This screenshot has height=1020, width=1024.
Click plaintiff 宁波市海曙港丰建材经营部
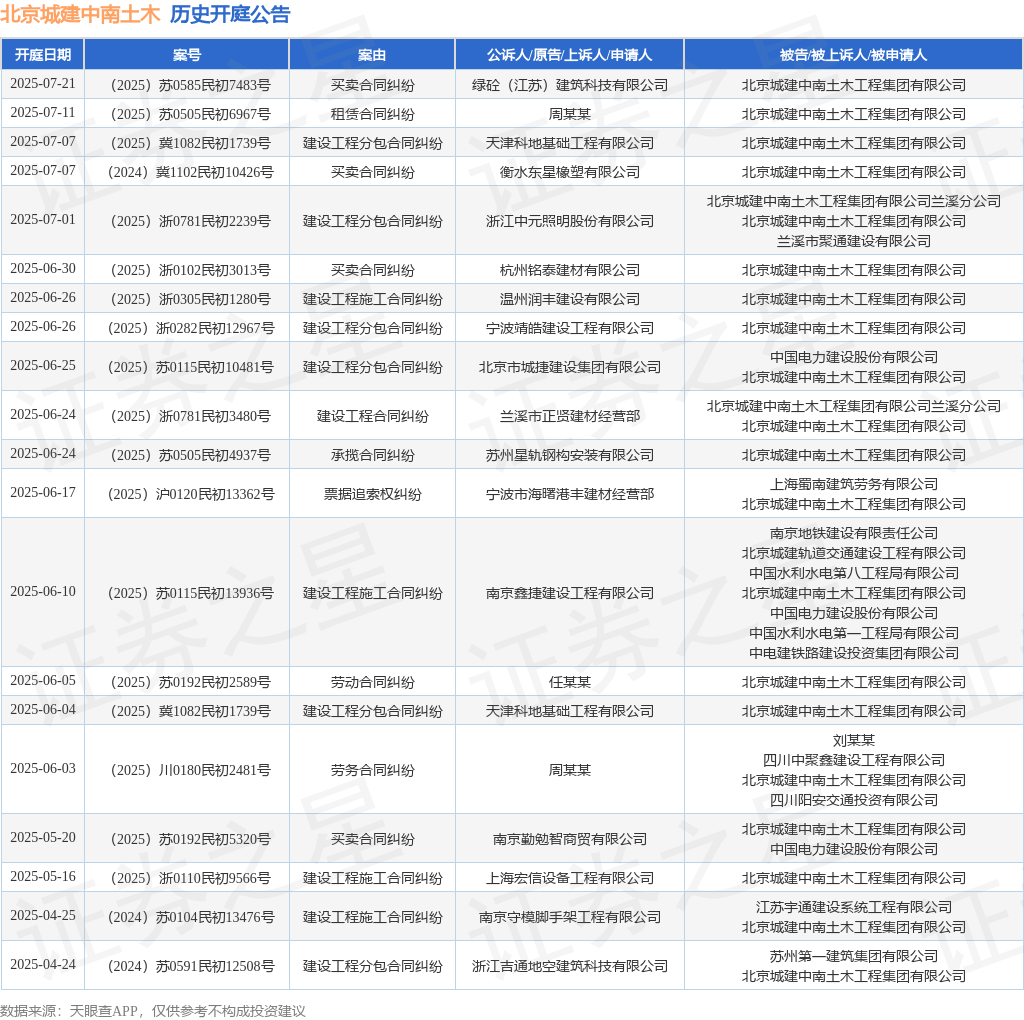pyautogui.click(x=569, y=494)
